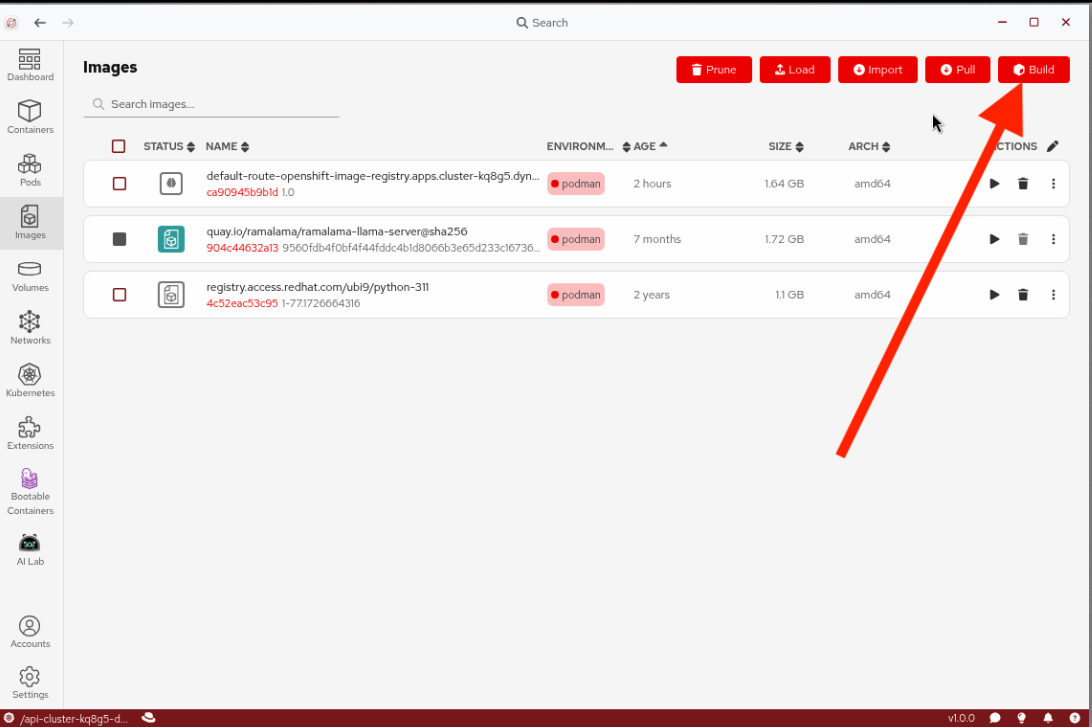This screenshot has width=1092, height=727.
Task: Click the Build image button
Action: pyautogui.click(x=1033, y=70)
